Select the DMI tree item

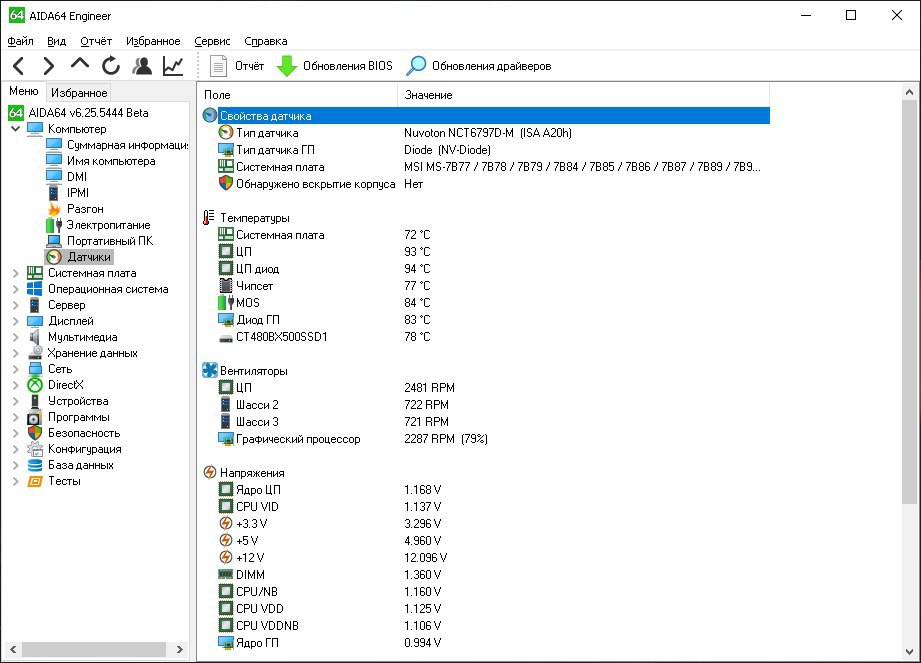click(x=67, y=177)
